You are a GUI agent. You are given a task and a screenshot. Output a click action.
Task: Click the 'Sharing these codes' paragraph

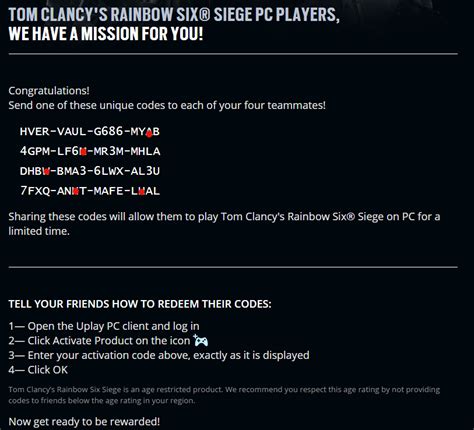[224, 224]
